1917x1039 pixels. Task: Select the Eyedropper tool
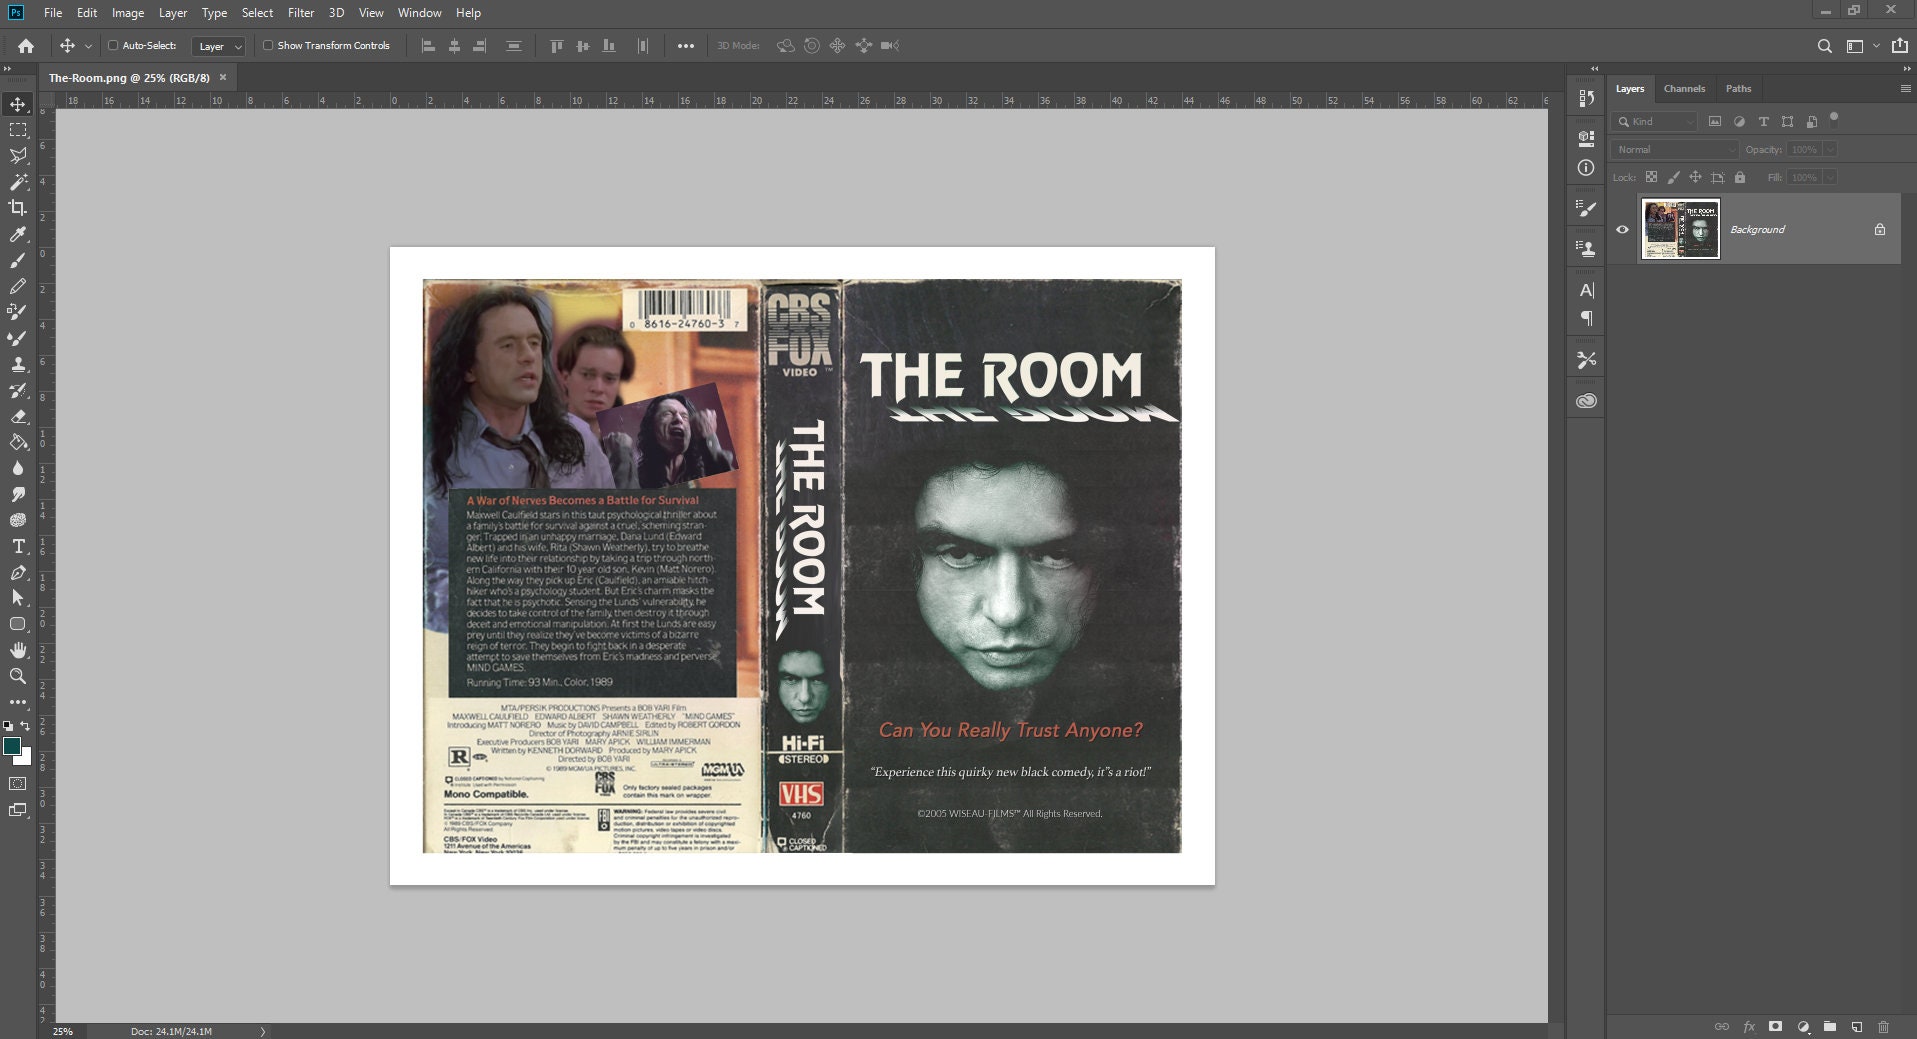pos(18,234)
